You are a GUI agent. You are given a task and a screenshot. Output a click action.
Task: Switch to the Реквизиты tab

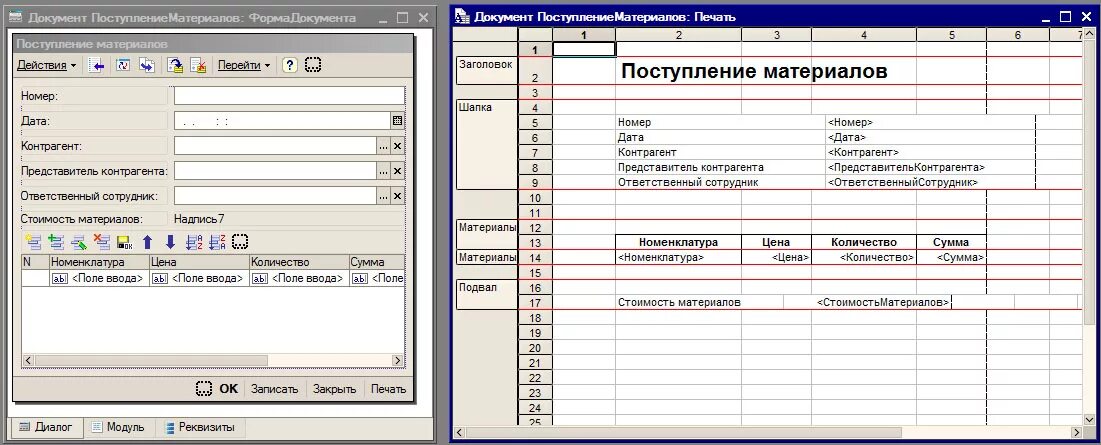(199, 427)
